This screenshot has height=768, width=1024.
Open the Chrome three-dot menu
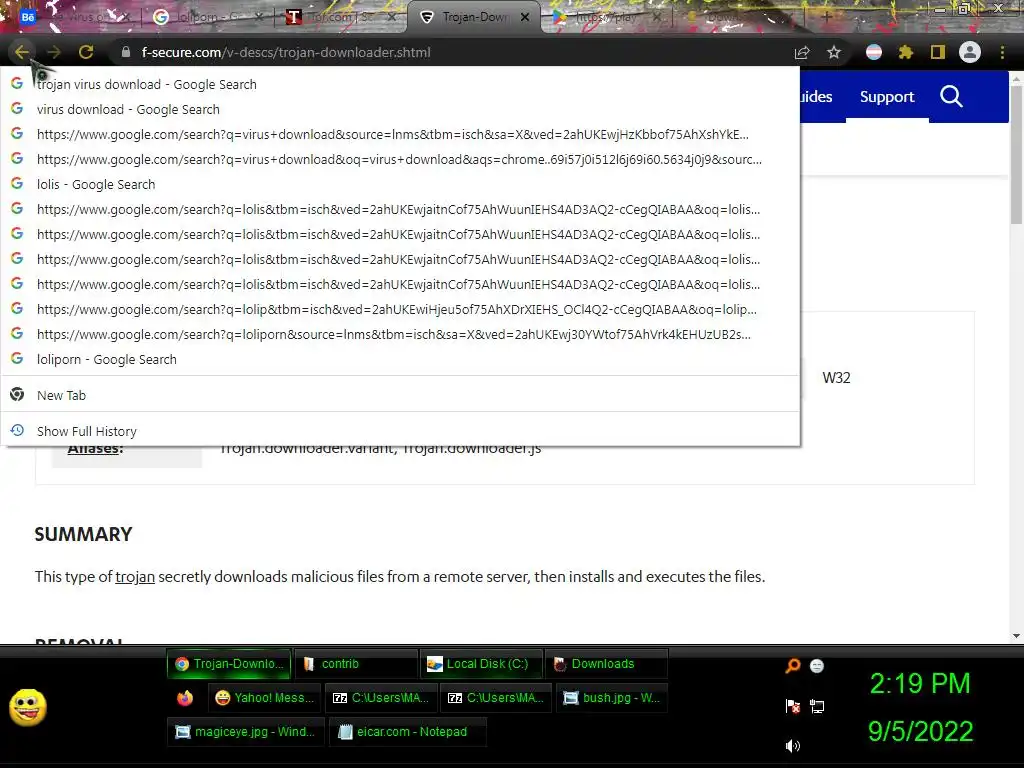[x=1002, y=52]
